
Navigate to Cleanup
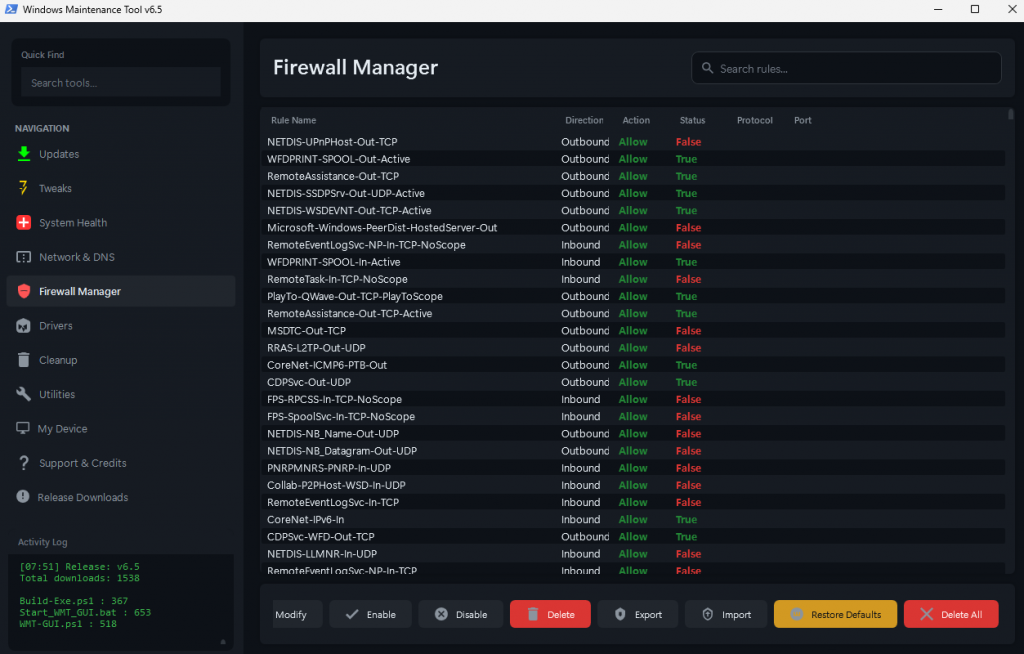(121, 359)
